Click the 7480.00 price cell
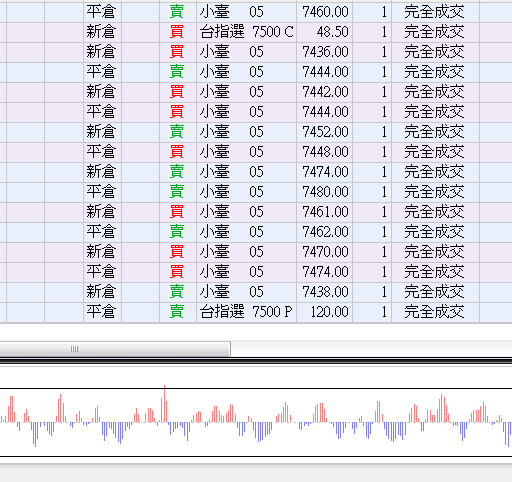This screenshot has width=512, height=482. pyautogui.click(x=325, y=192)
